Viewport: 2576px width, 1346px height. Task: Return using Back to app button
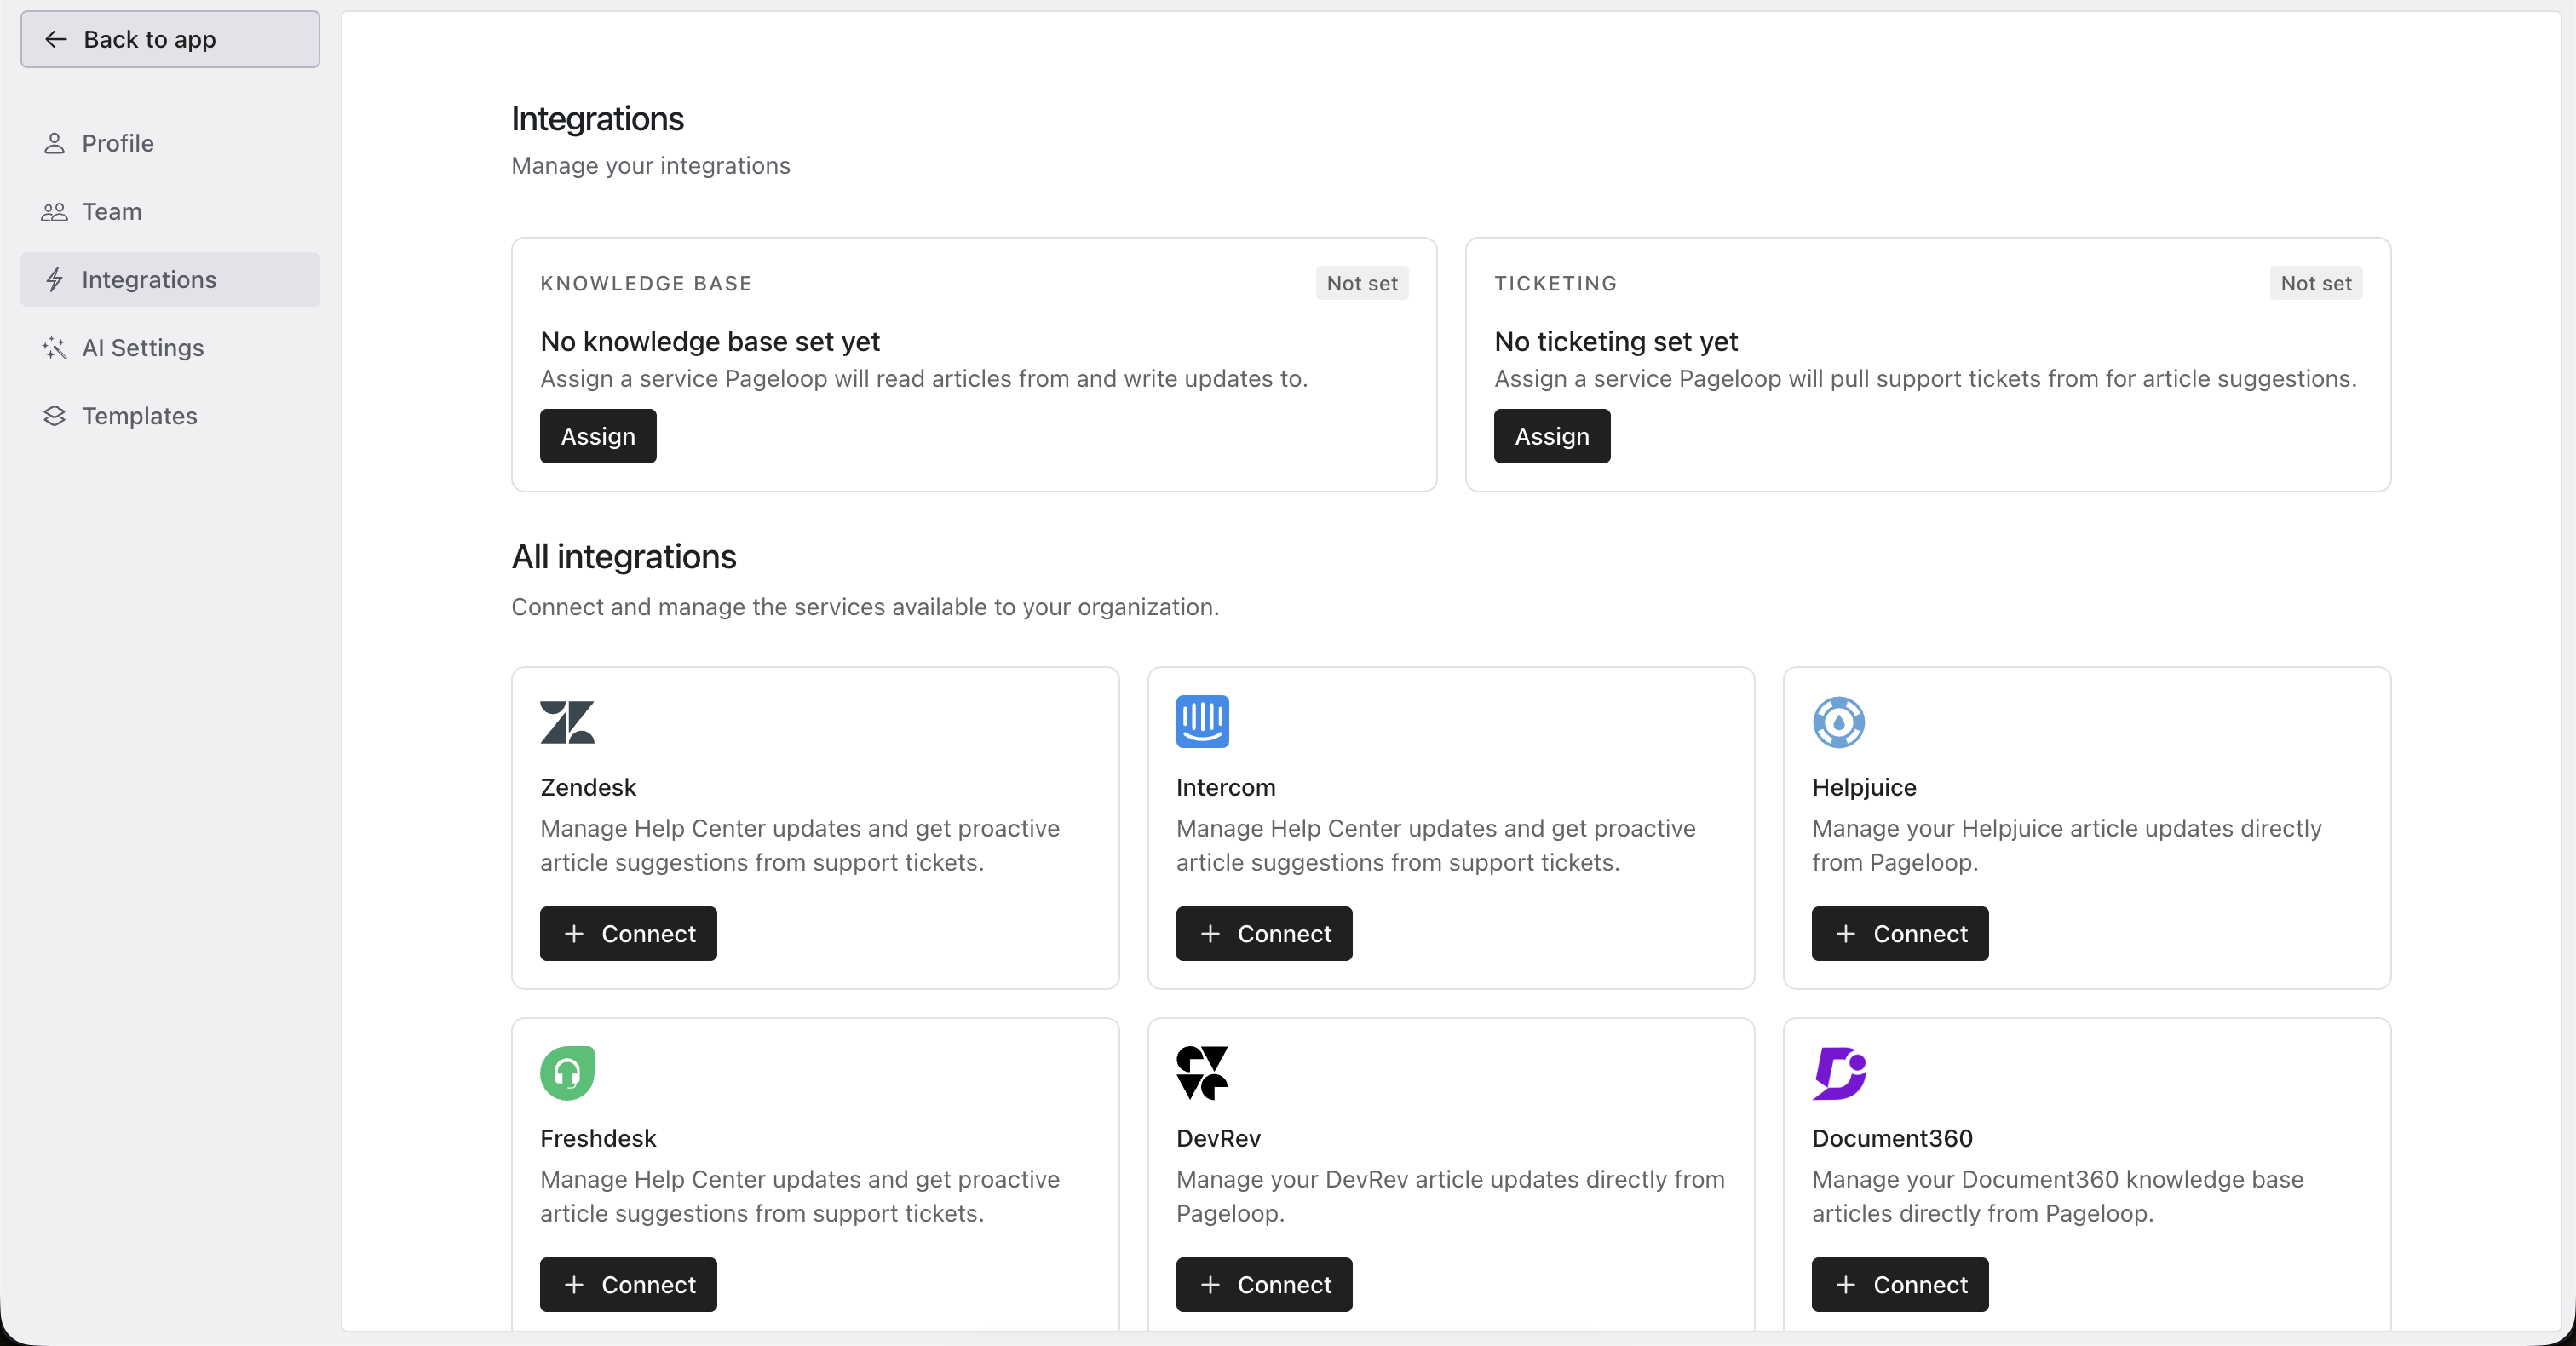[170, 39]
